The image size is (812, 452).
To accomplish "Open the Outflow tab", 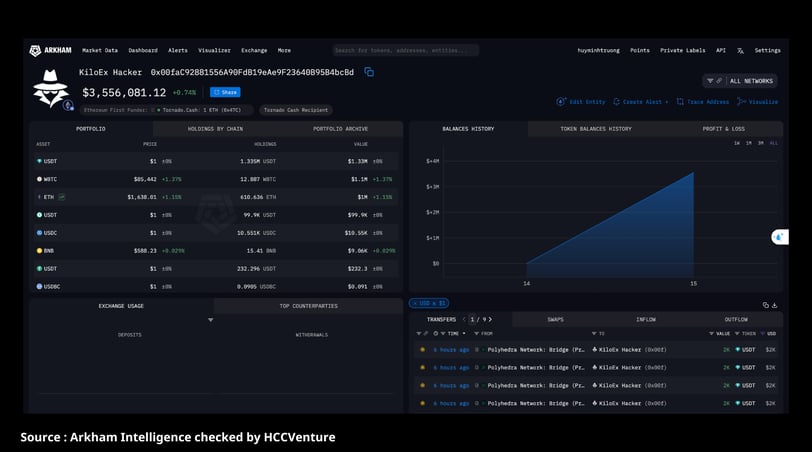I will point(736,319).
